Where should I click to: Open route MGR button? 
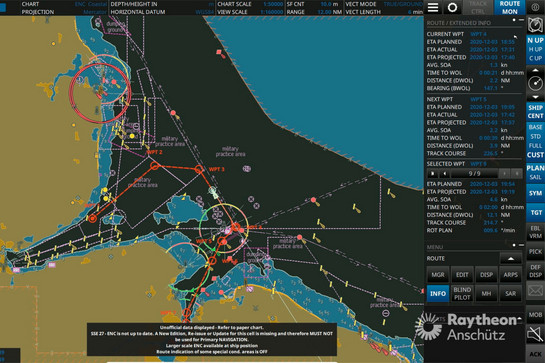(438, 275)
